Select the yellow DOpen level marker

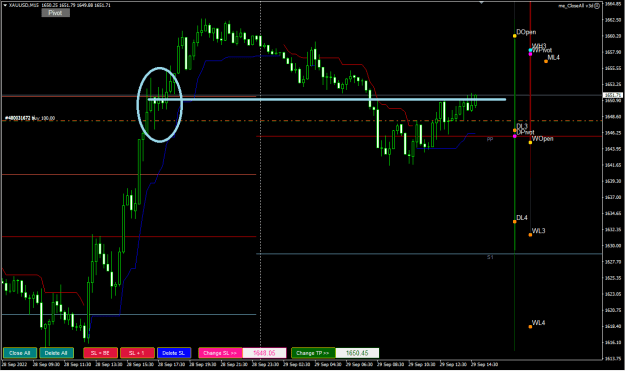[x=515, y=36]
